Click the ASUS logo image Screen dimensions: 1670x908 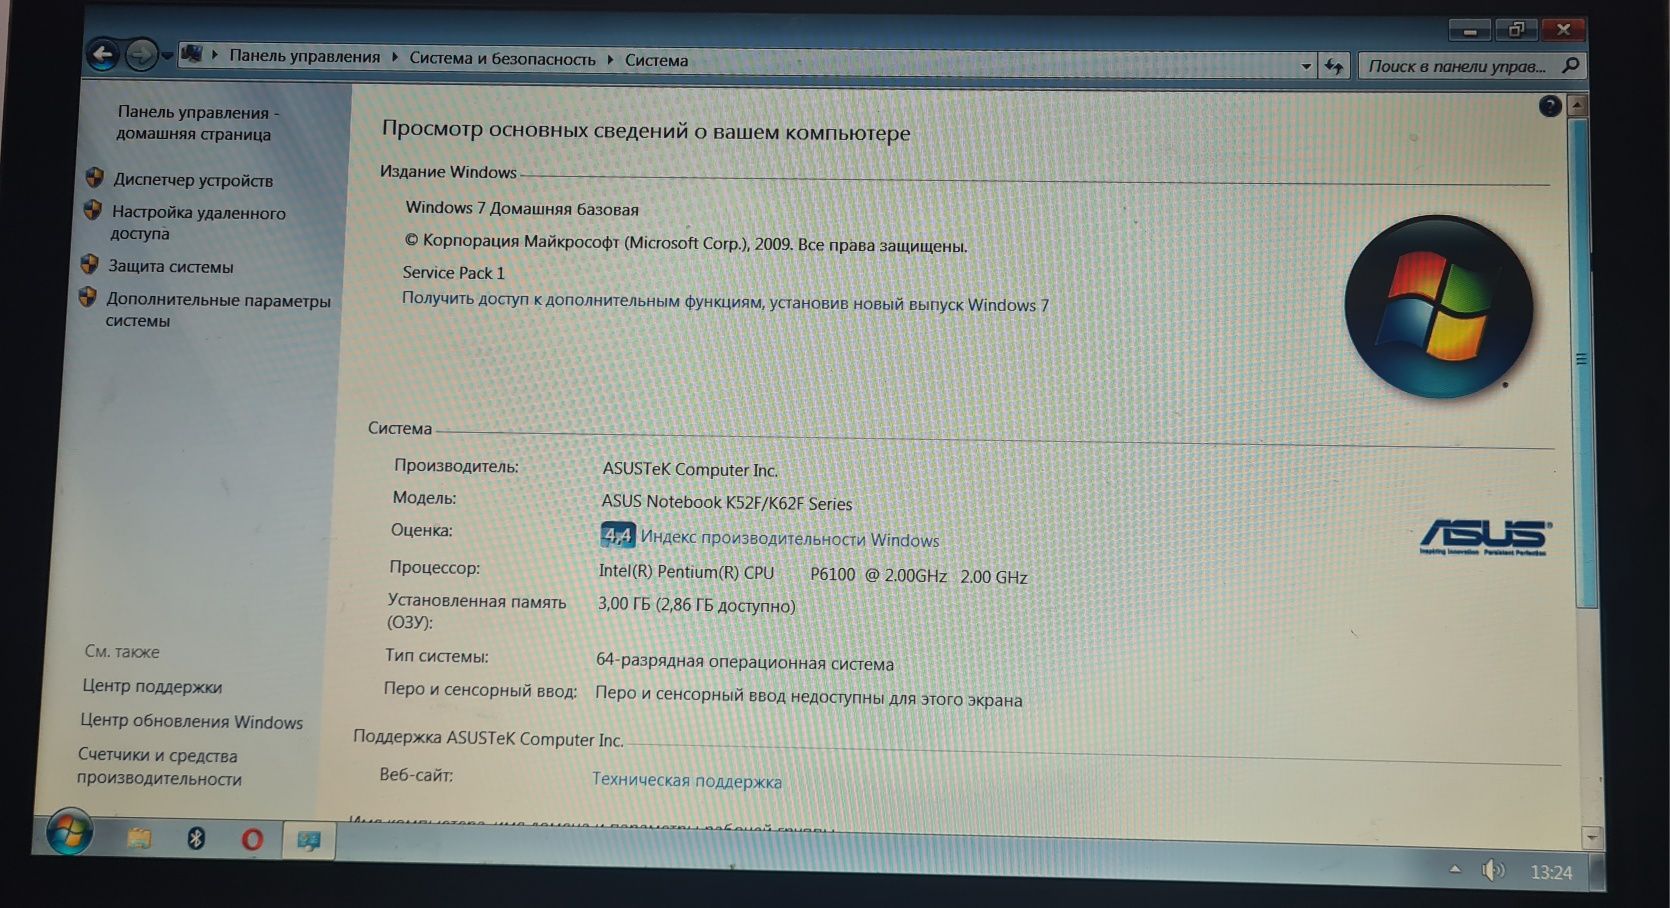click(x=1485, y=537)
